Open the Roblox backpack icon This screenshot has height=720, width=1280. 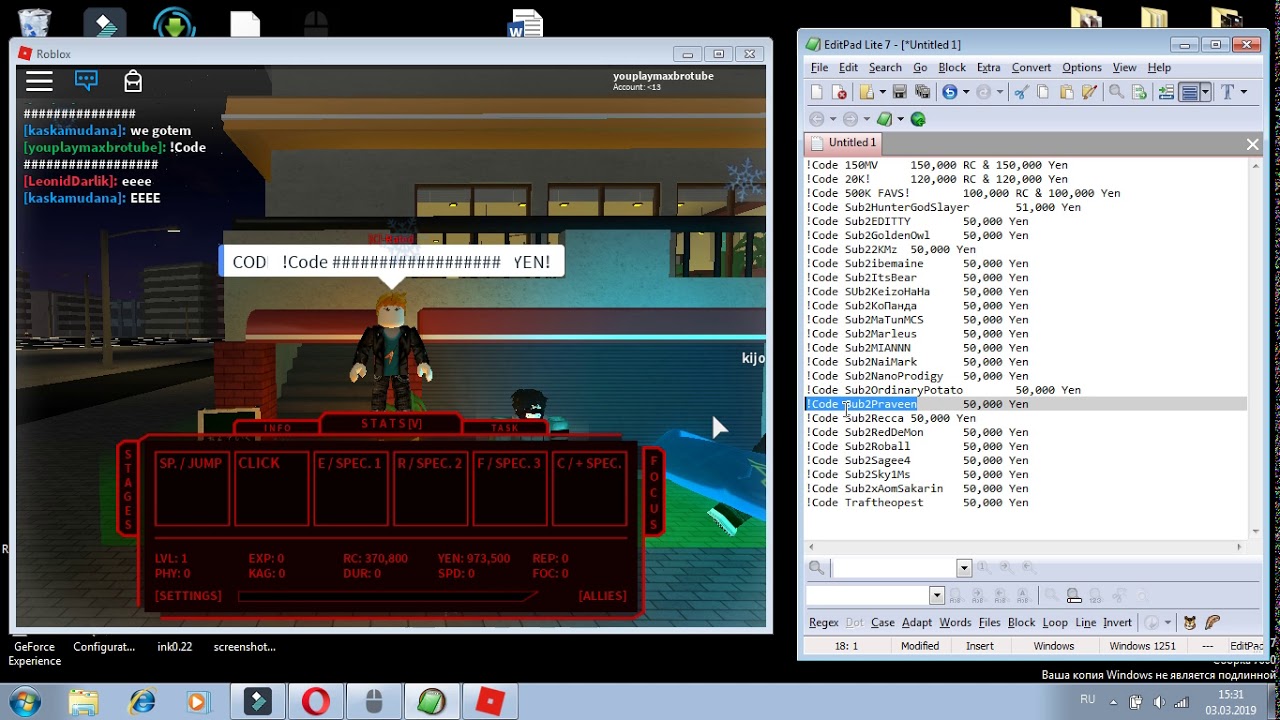[133, 81]
